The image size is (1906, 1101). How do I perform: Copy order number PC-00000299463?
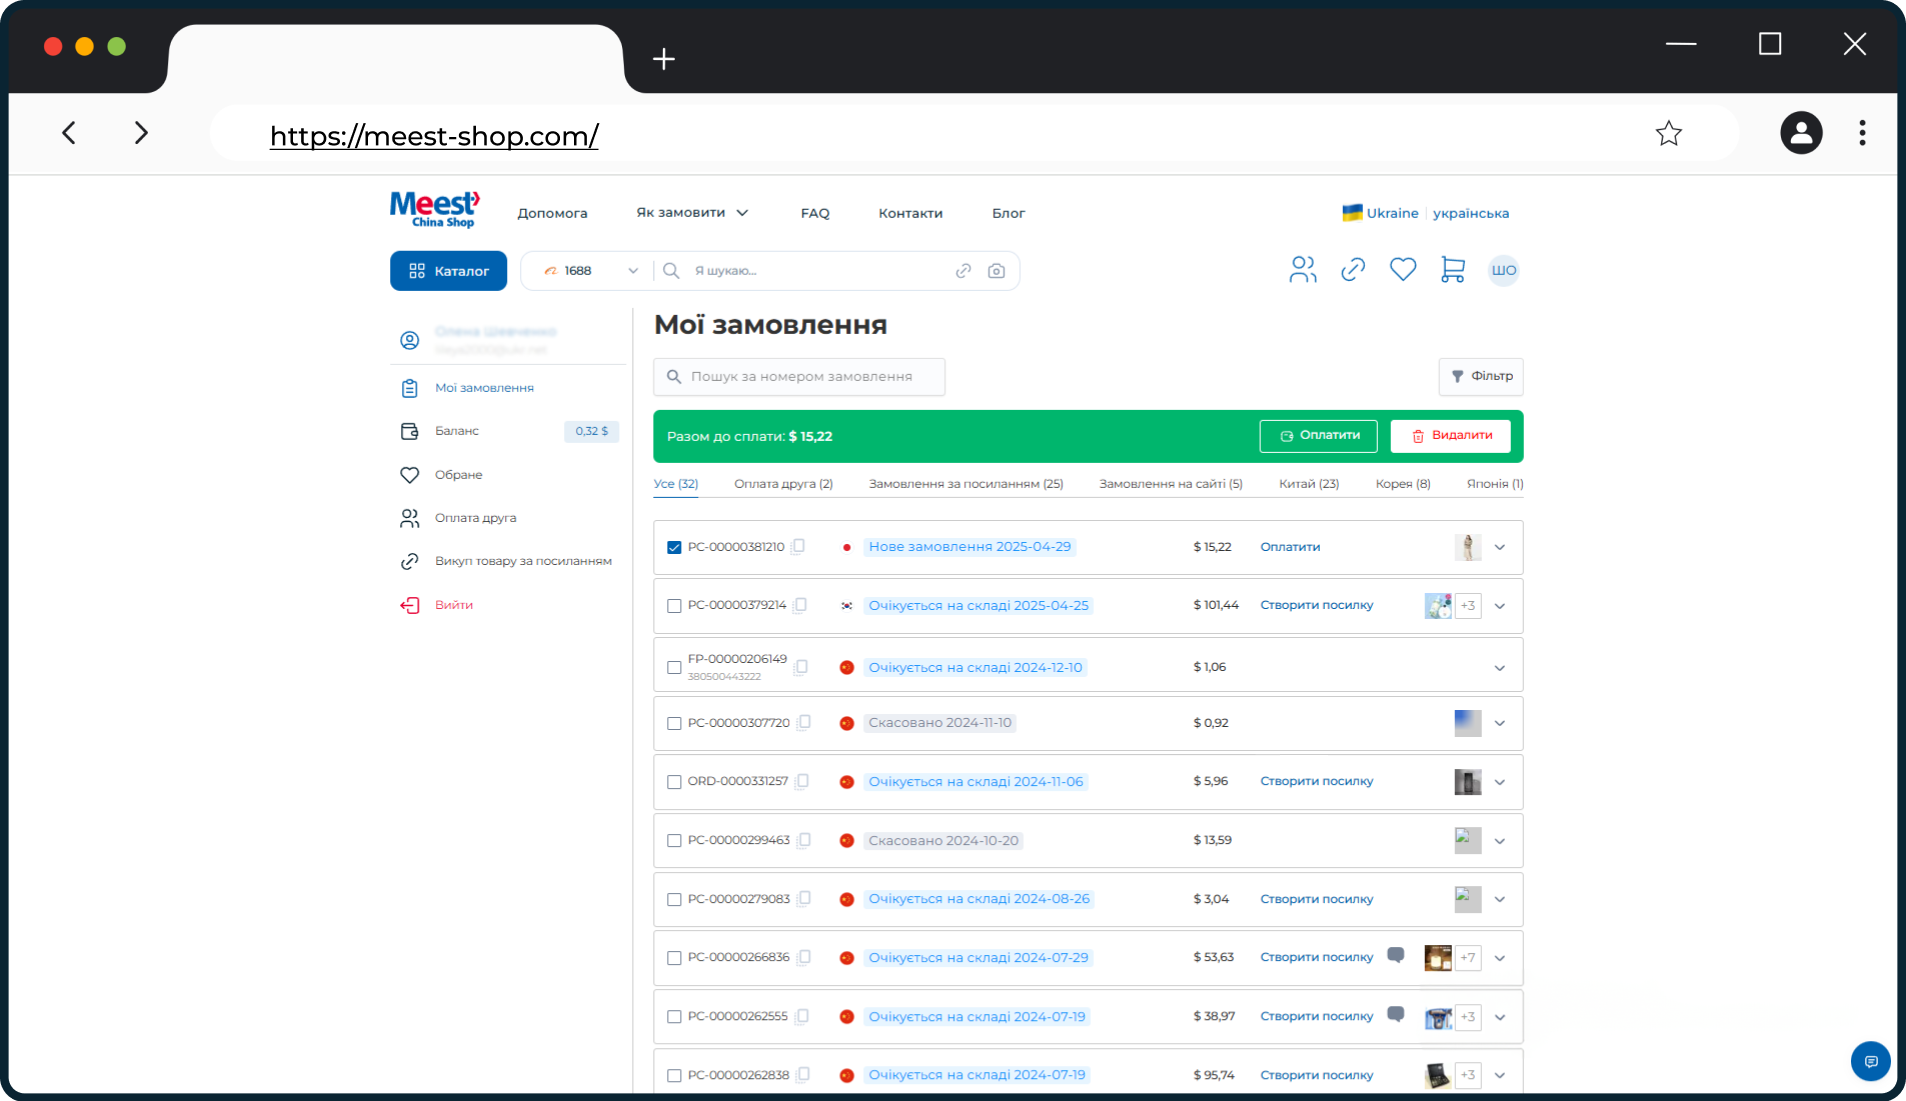click(804, 840)
